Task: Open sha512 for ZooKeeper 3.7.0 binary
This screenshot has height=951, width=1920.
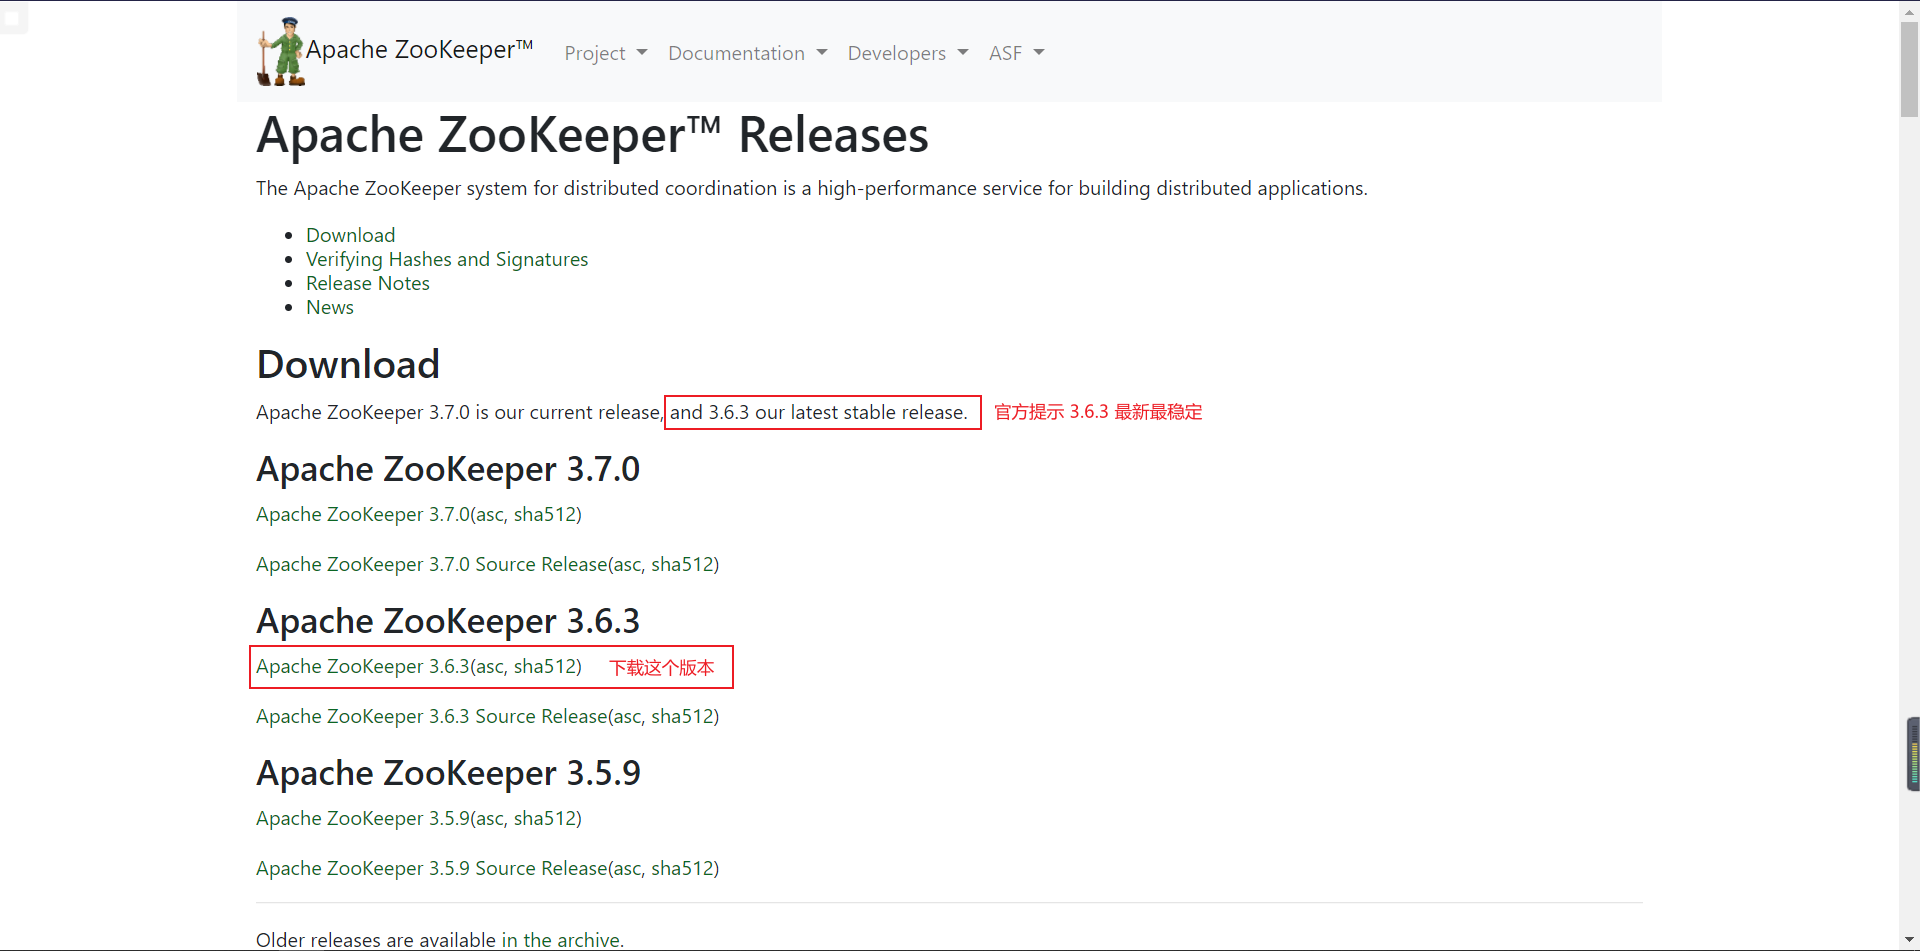Action: tap(544, 514)
